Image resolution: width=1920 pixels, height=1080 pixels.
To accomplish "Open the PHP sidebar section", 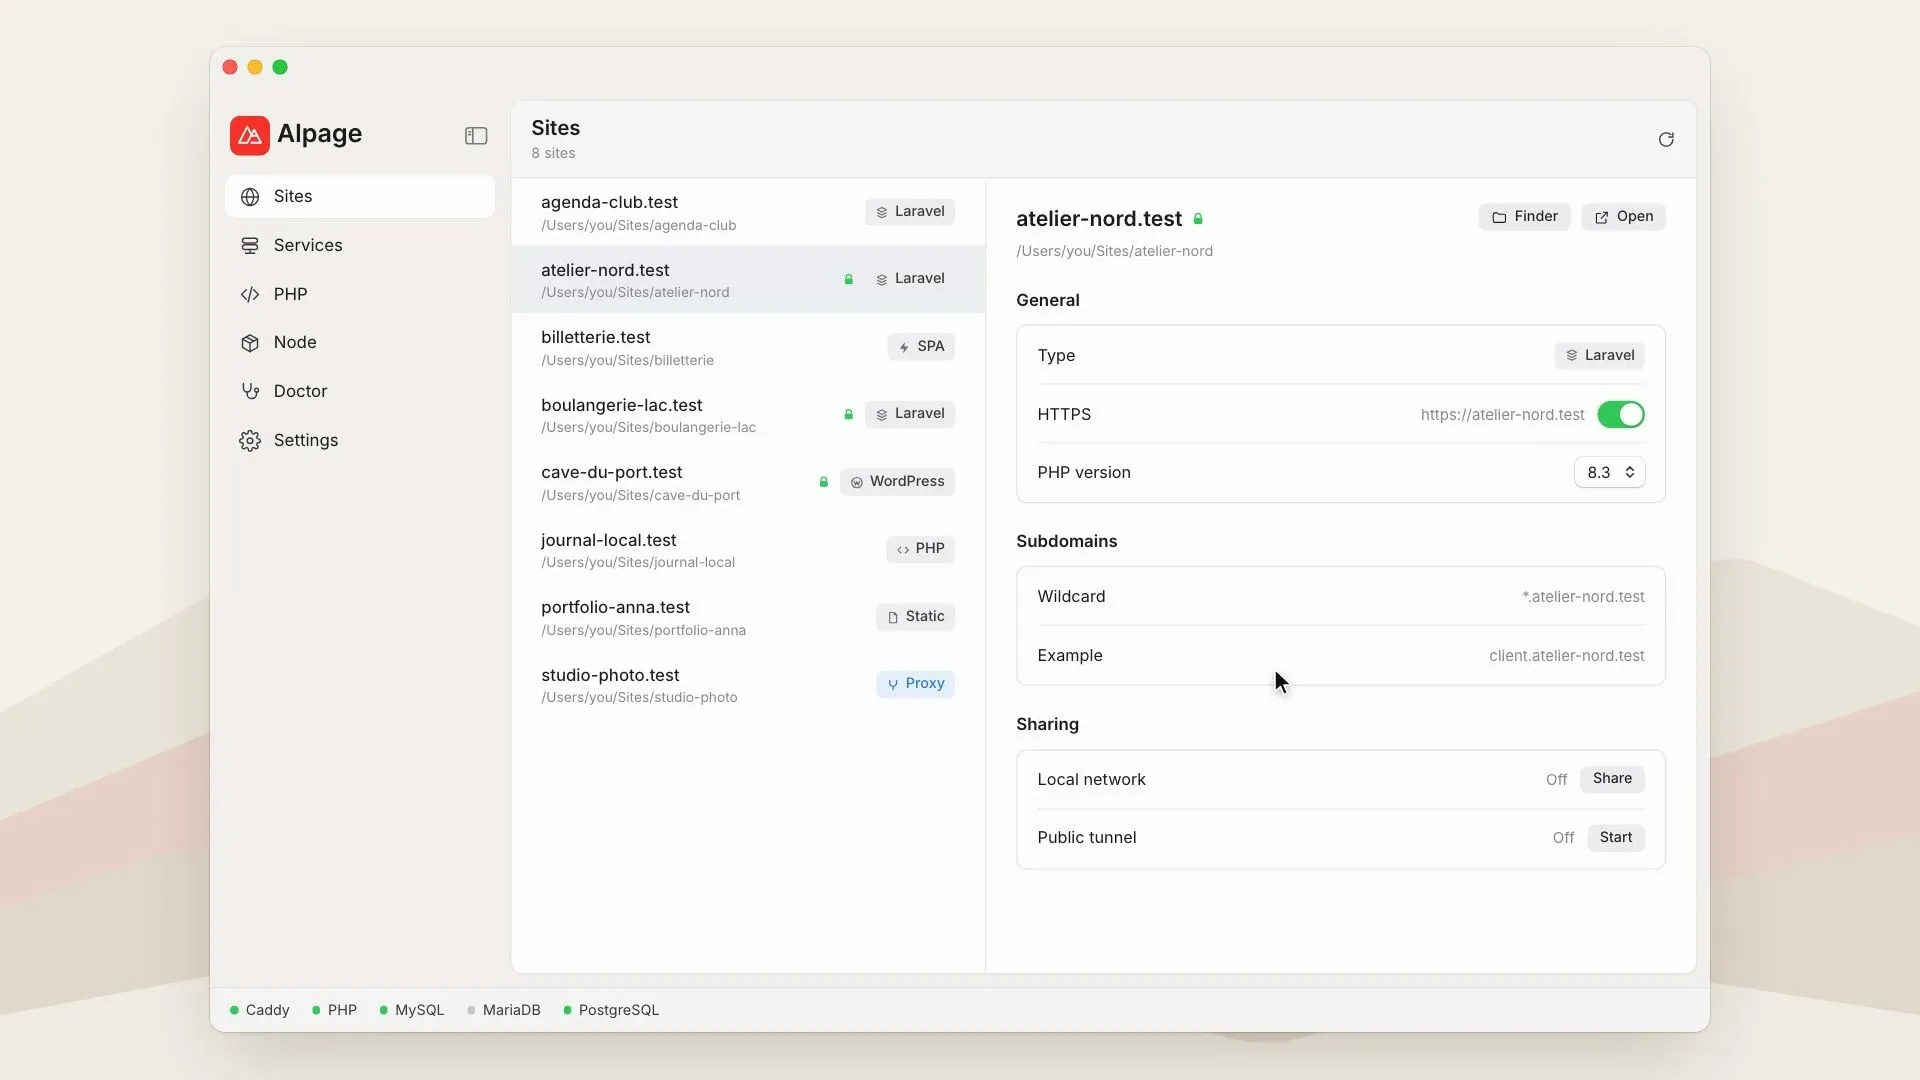I will tap(360, 295).
